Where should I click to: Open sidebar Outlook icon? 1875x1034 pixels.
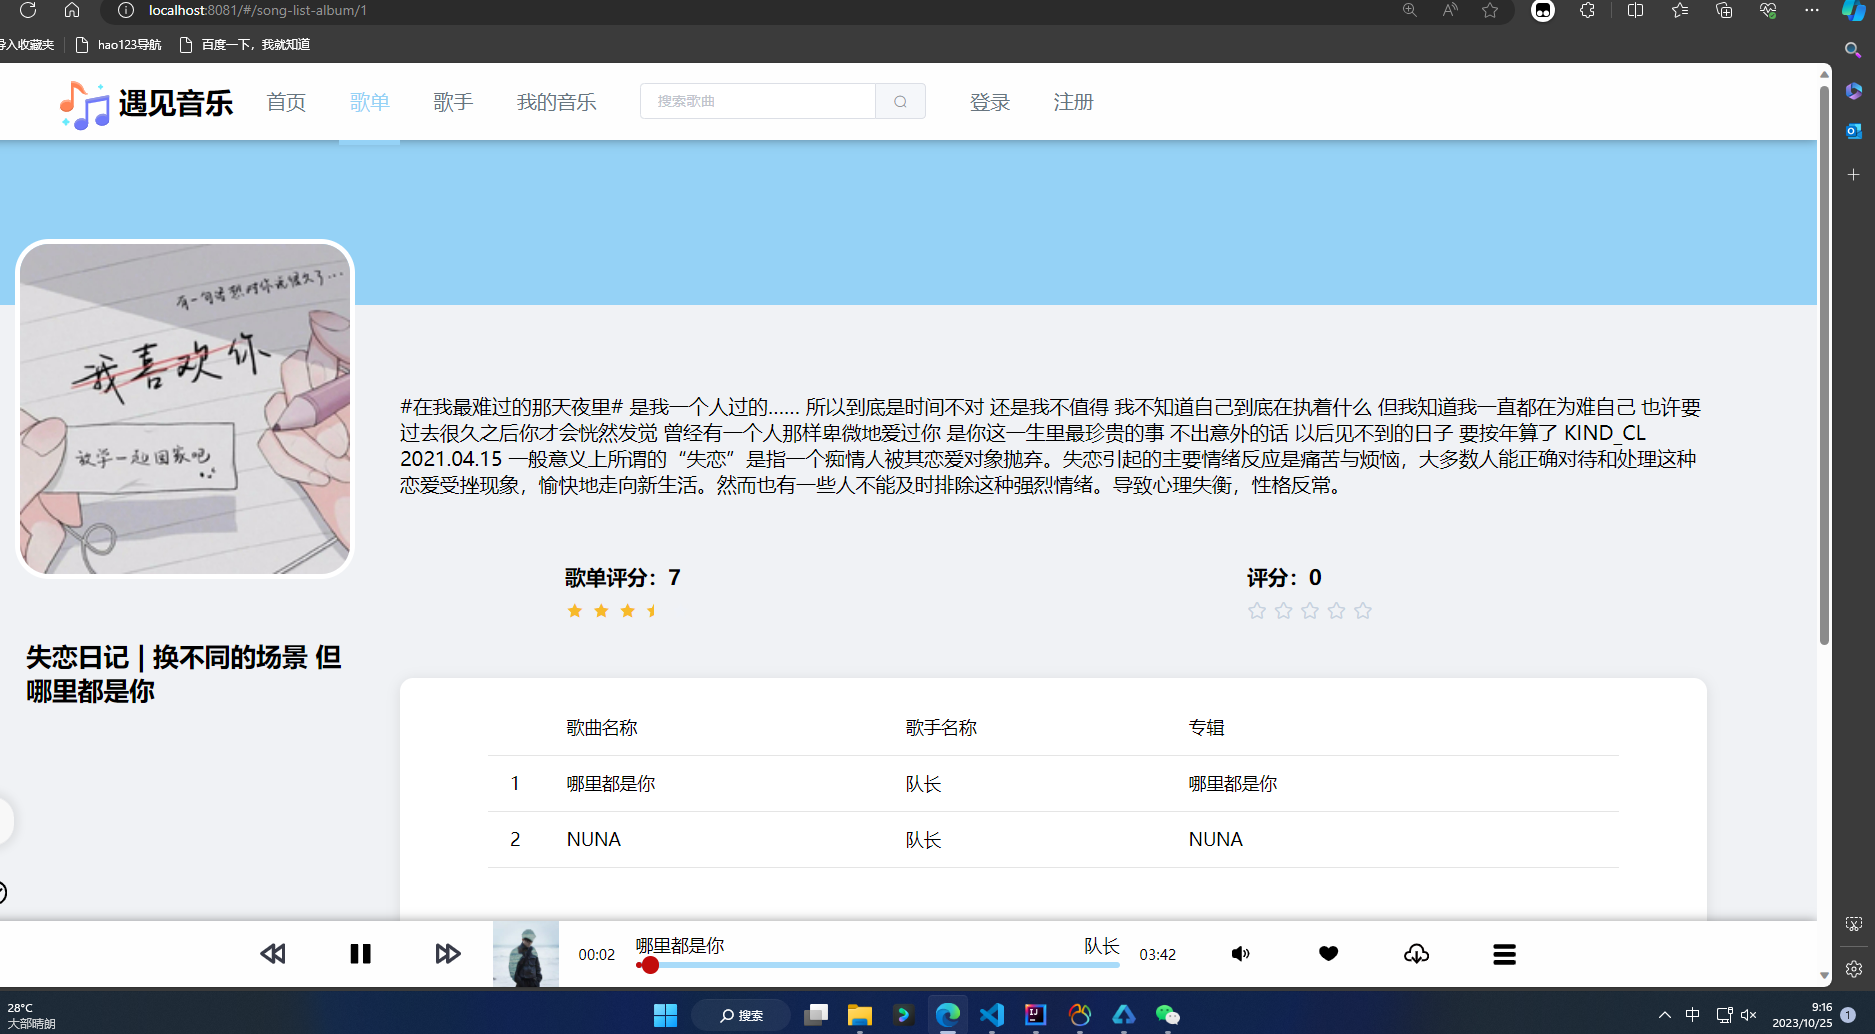pos(1853,131)
